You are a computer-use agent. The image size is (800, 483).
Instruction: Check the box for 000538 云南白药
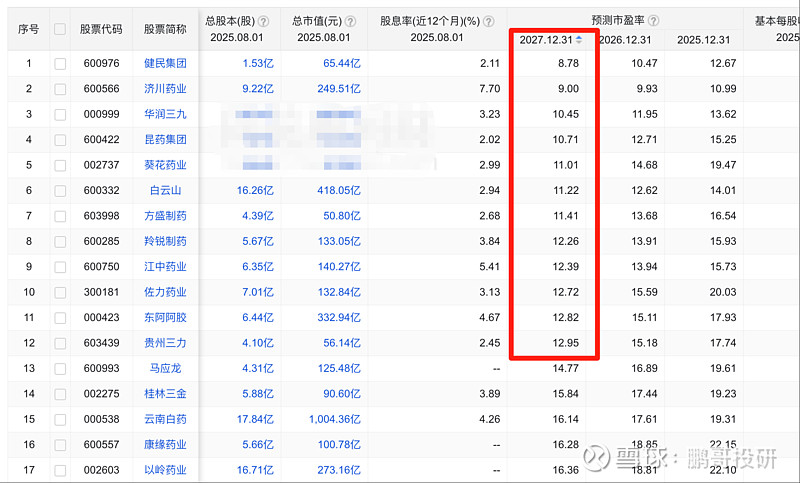[60, 420]
